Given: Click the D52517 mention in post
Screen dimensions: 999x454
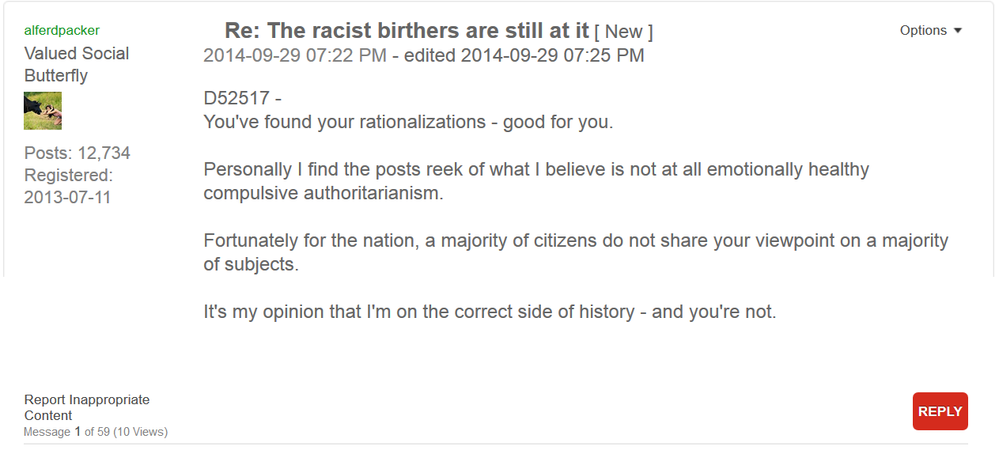Looking at the screenshot, I should point(237,99).
